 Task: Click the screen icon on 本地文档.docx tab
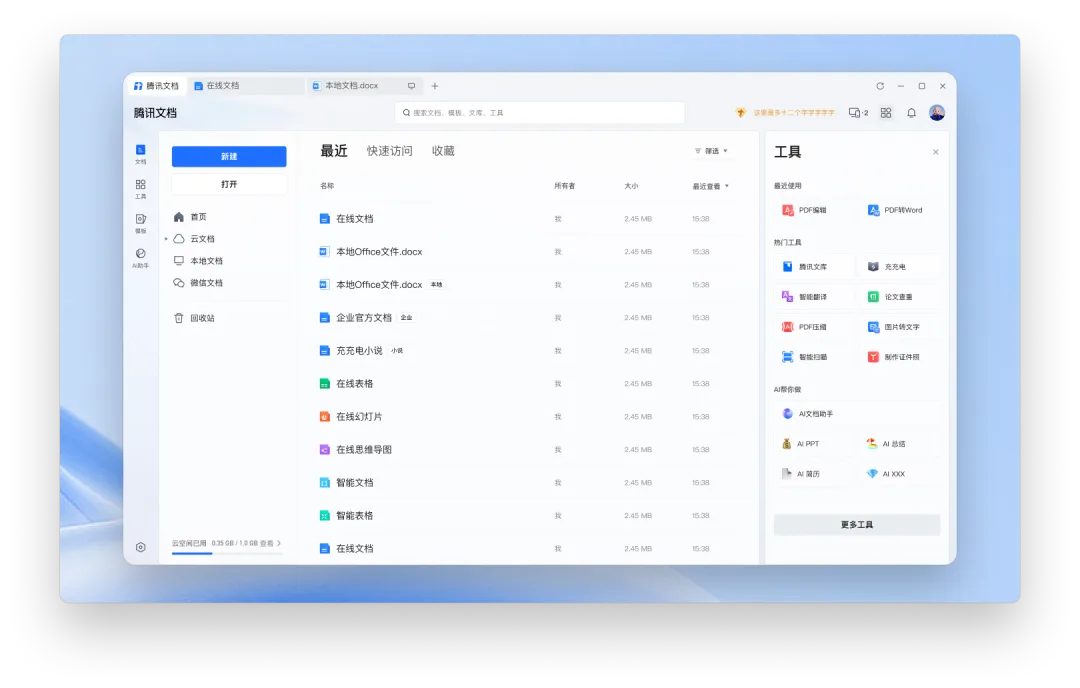coord(411,86)
